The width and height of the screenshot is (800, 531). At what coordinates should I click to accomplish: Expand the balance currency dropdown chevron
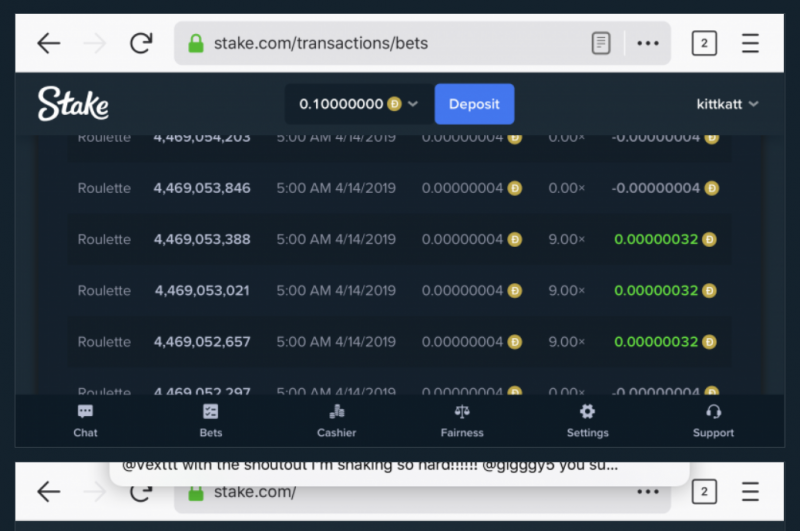click(413, 104)
